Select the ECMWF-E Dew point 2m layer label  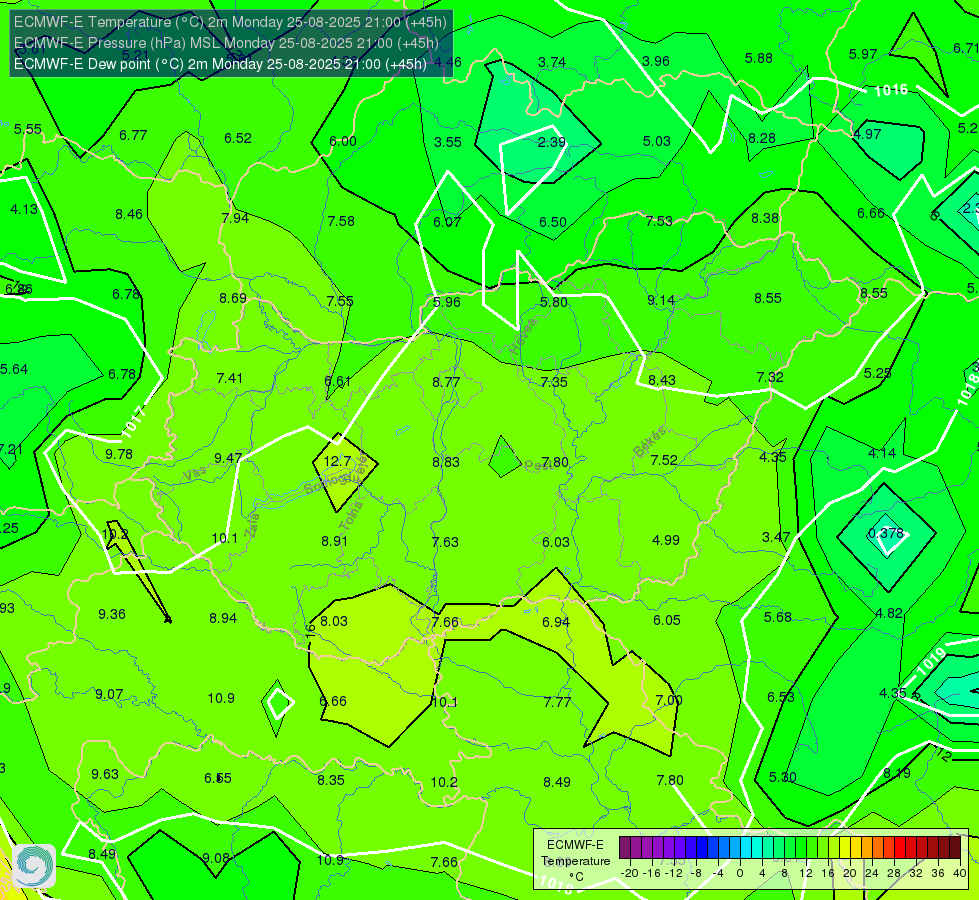[x=220, y=64]
